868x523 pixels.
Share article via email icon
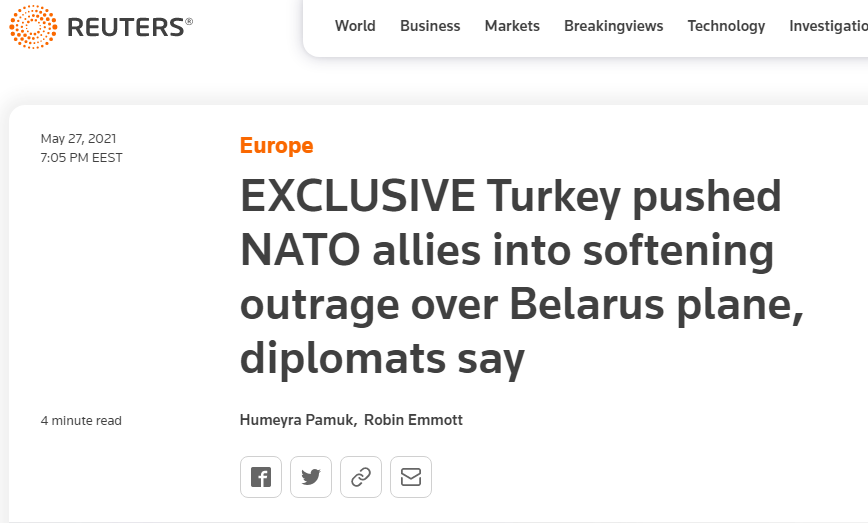411,477
